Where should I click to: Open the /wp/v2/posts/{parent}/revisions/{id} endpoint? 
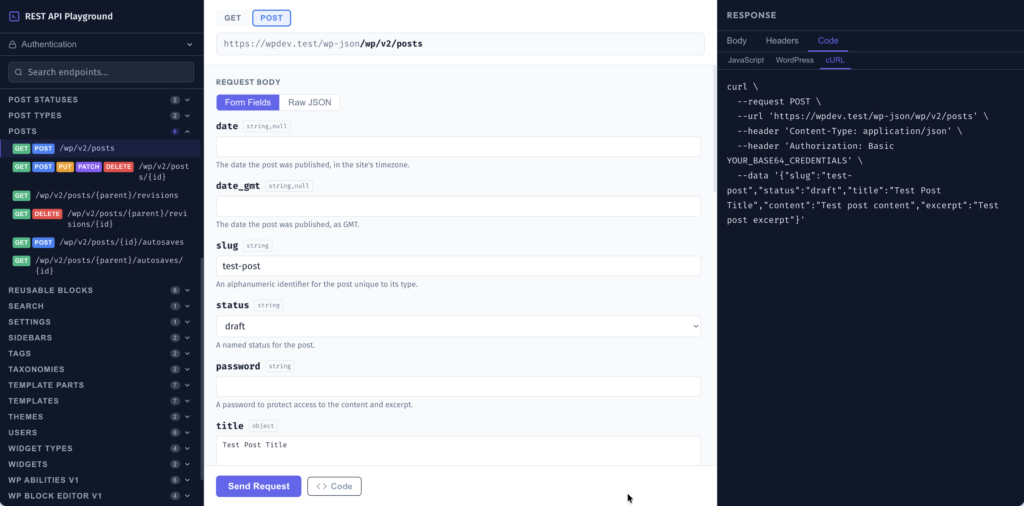coord(101,219)
